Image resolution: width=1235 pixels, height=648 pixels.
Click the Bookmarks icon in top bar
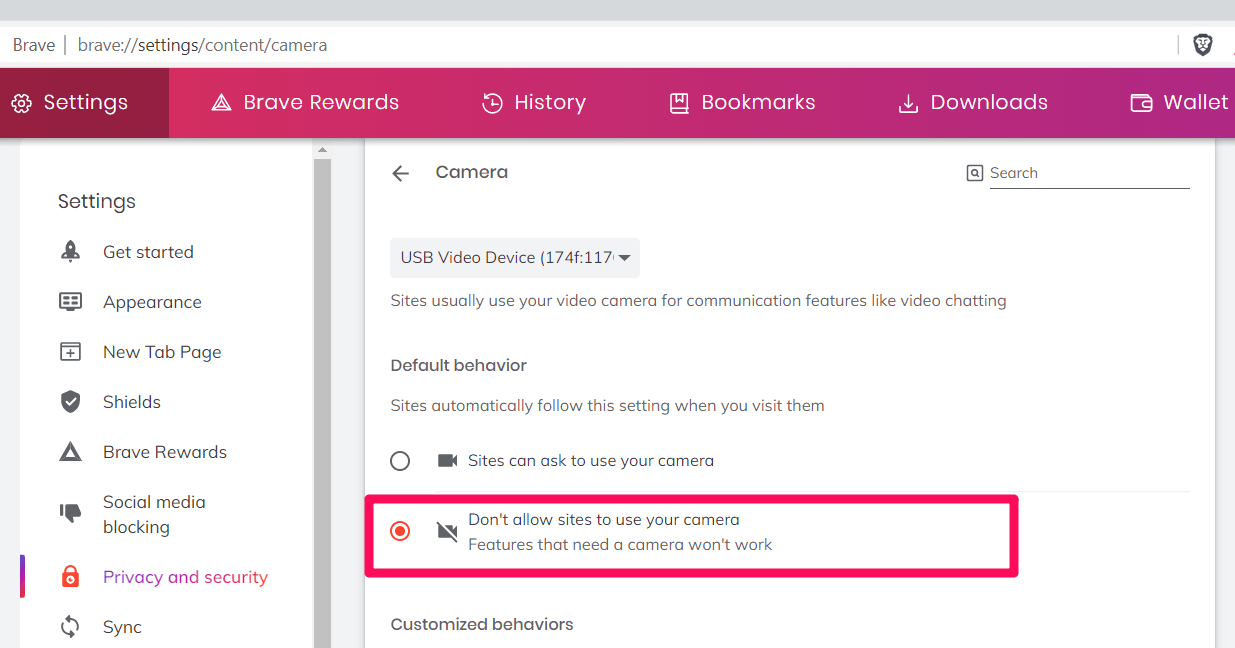pos(679,103)
